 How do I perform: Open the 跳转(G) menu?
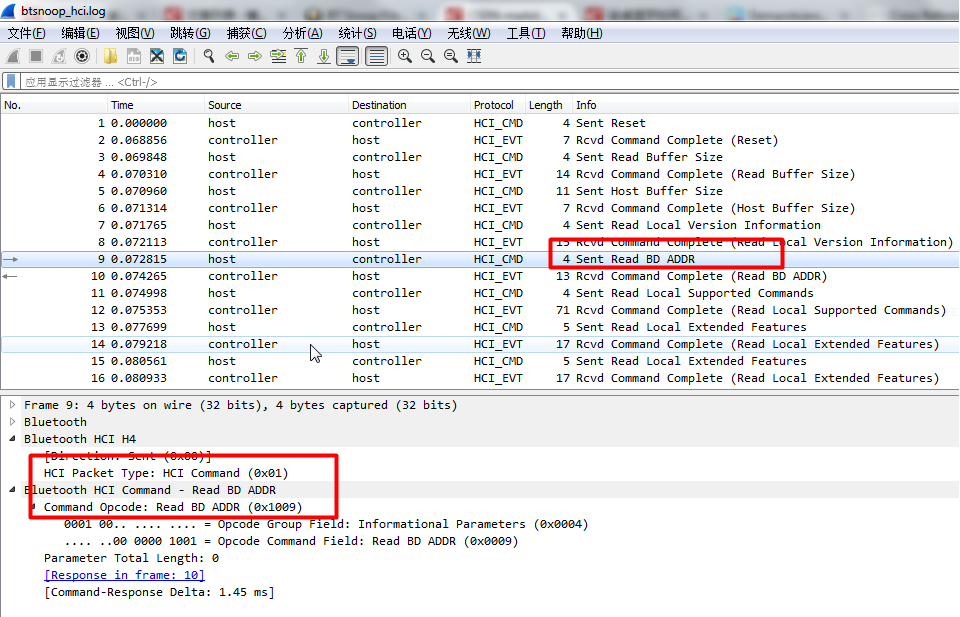[x=190, y=34]
